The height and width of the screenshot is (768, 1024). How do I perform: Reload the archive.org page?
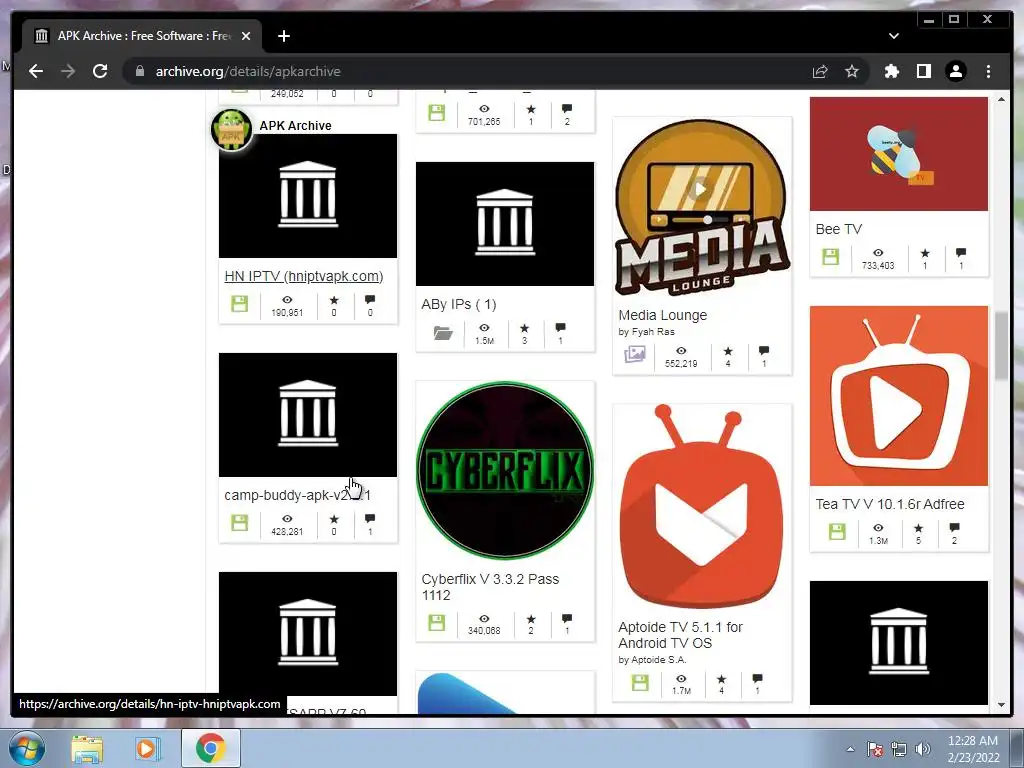(100, 71)
